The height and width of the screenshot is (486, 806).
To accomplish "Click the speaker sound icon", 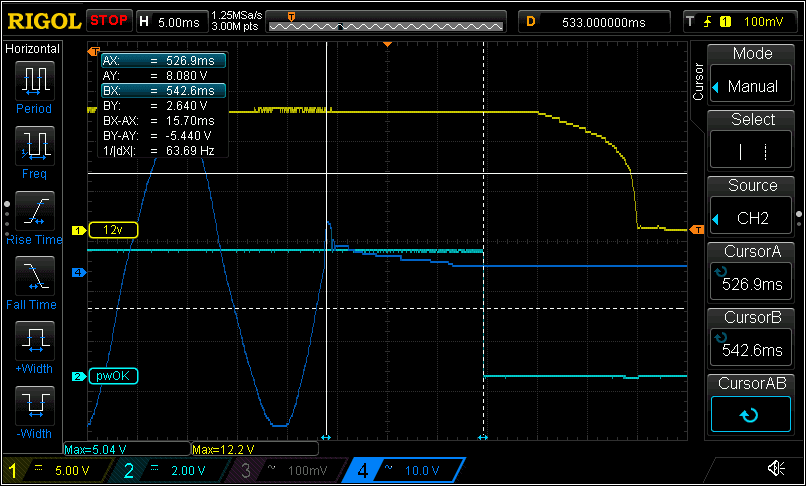I will 776,469.
